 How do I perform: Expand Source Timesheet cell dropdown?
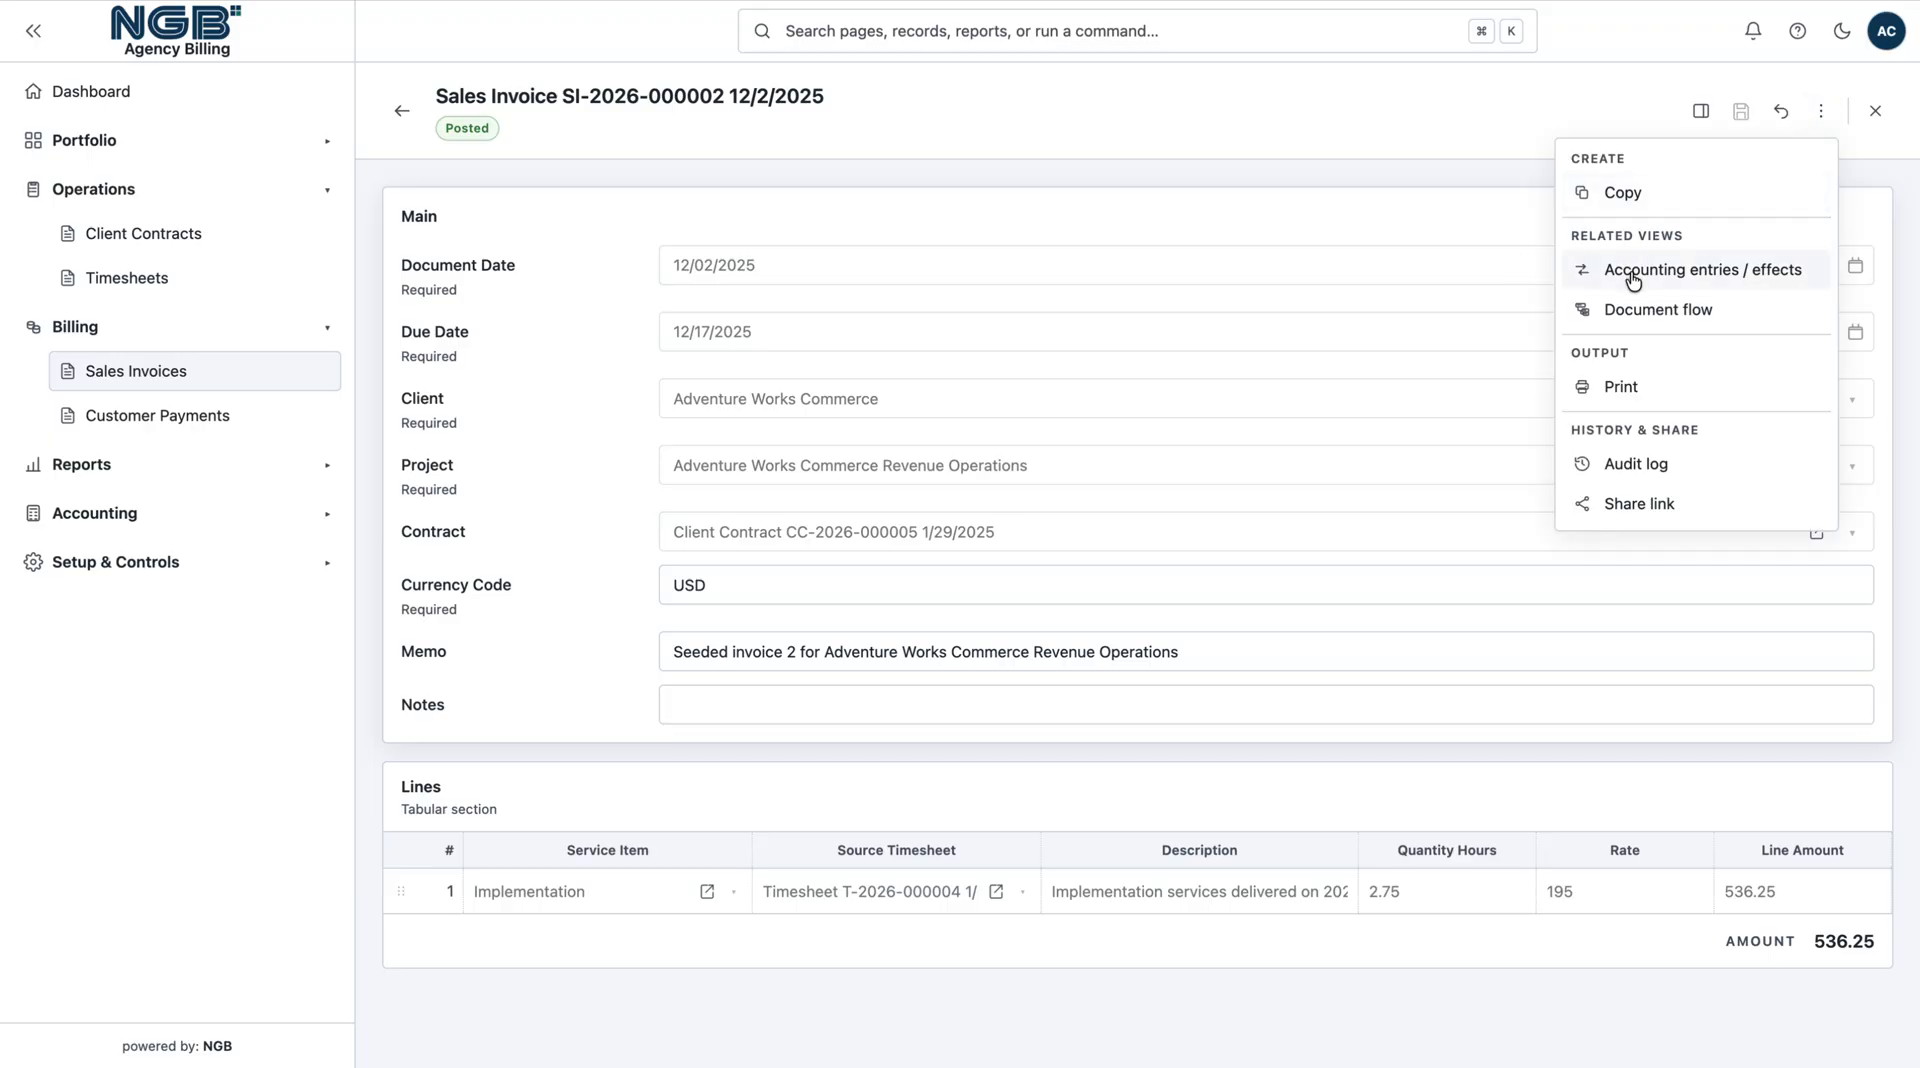click(x=1022, y=892)
